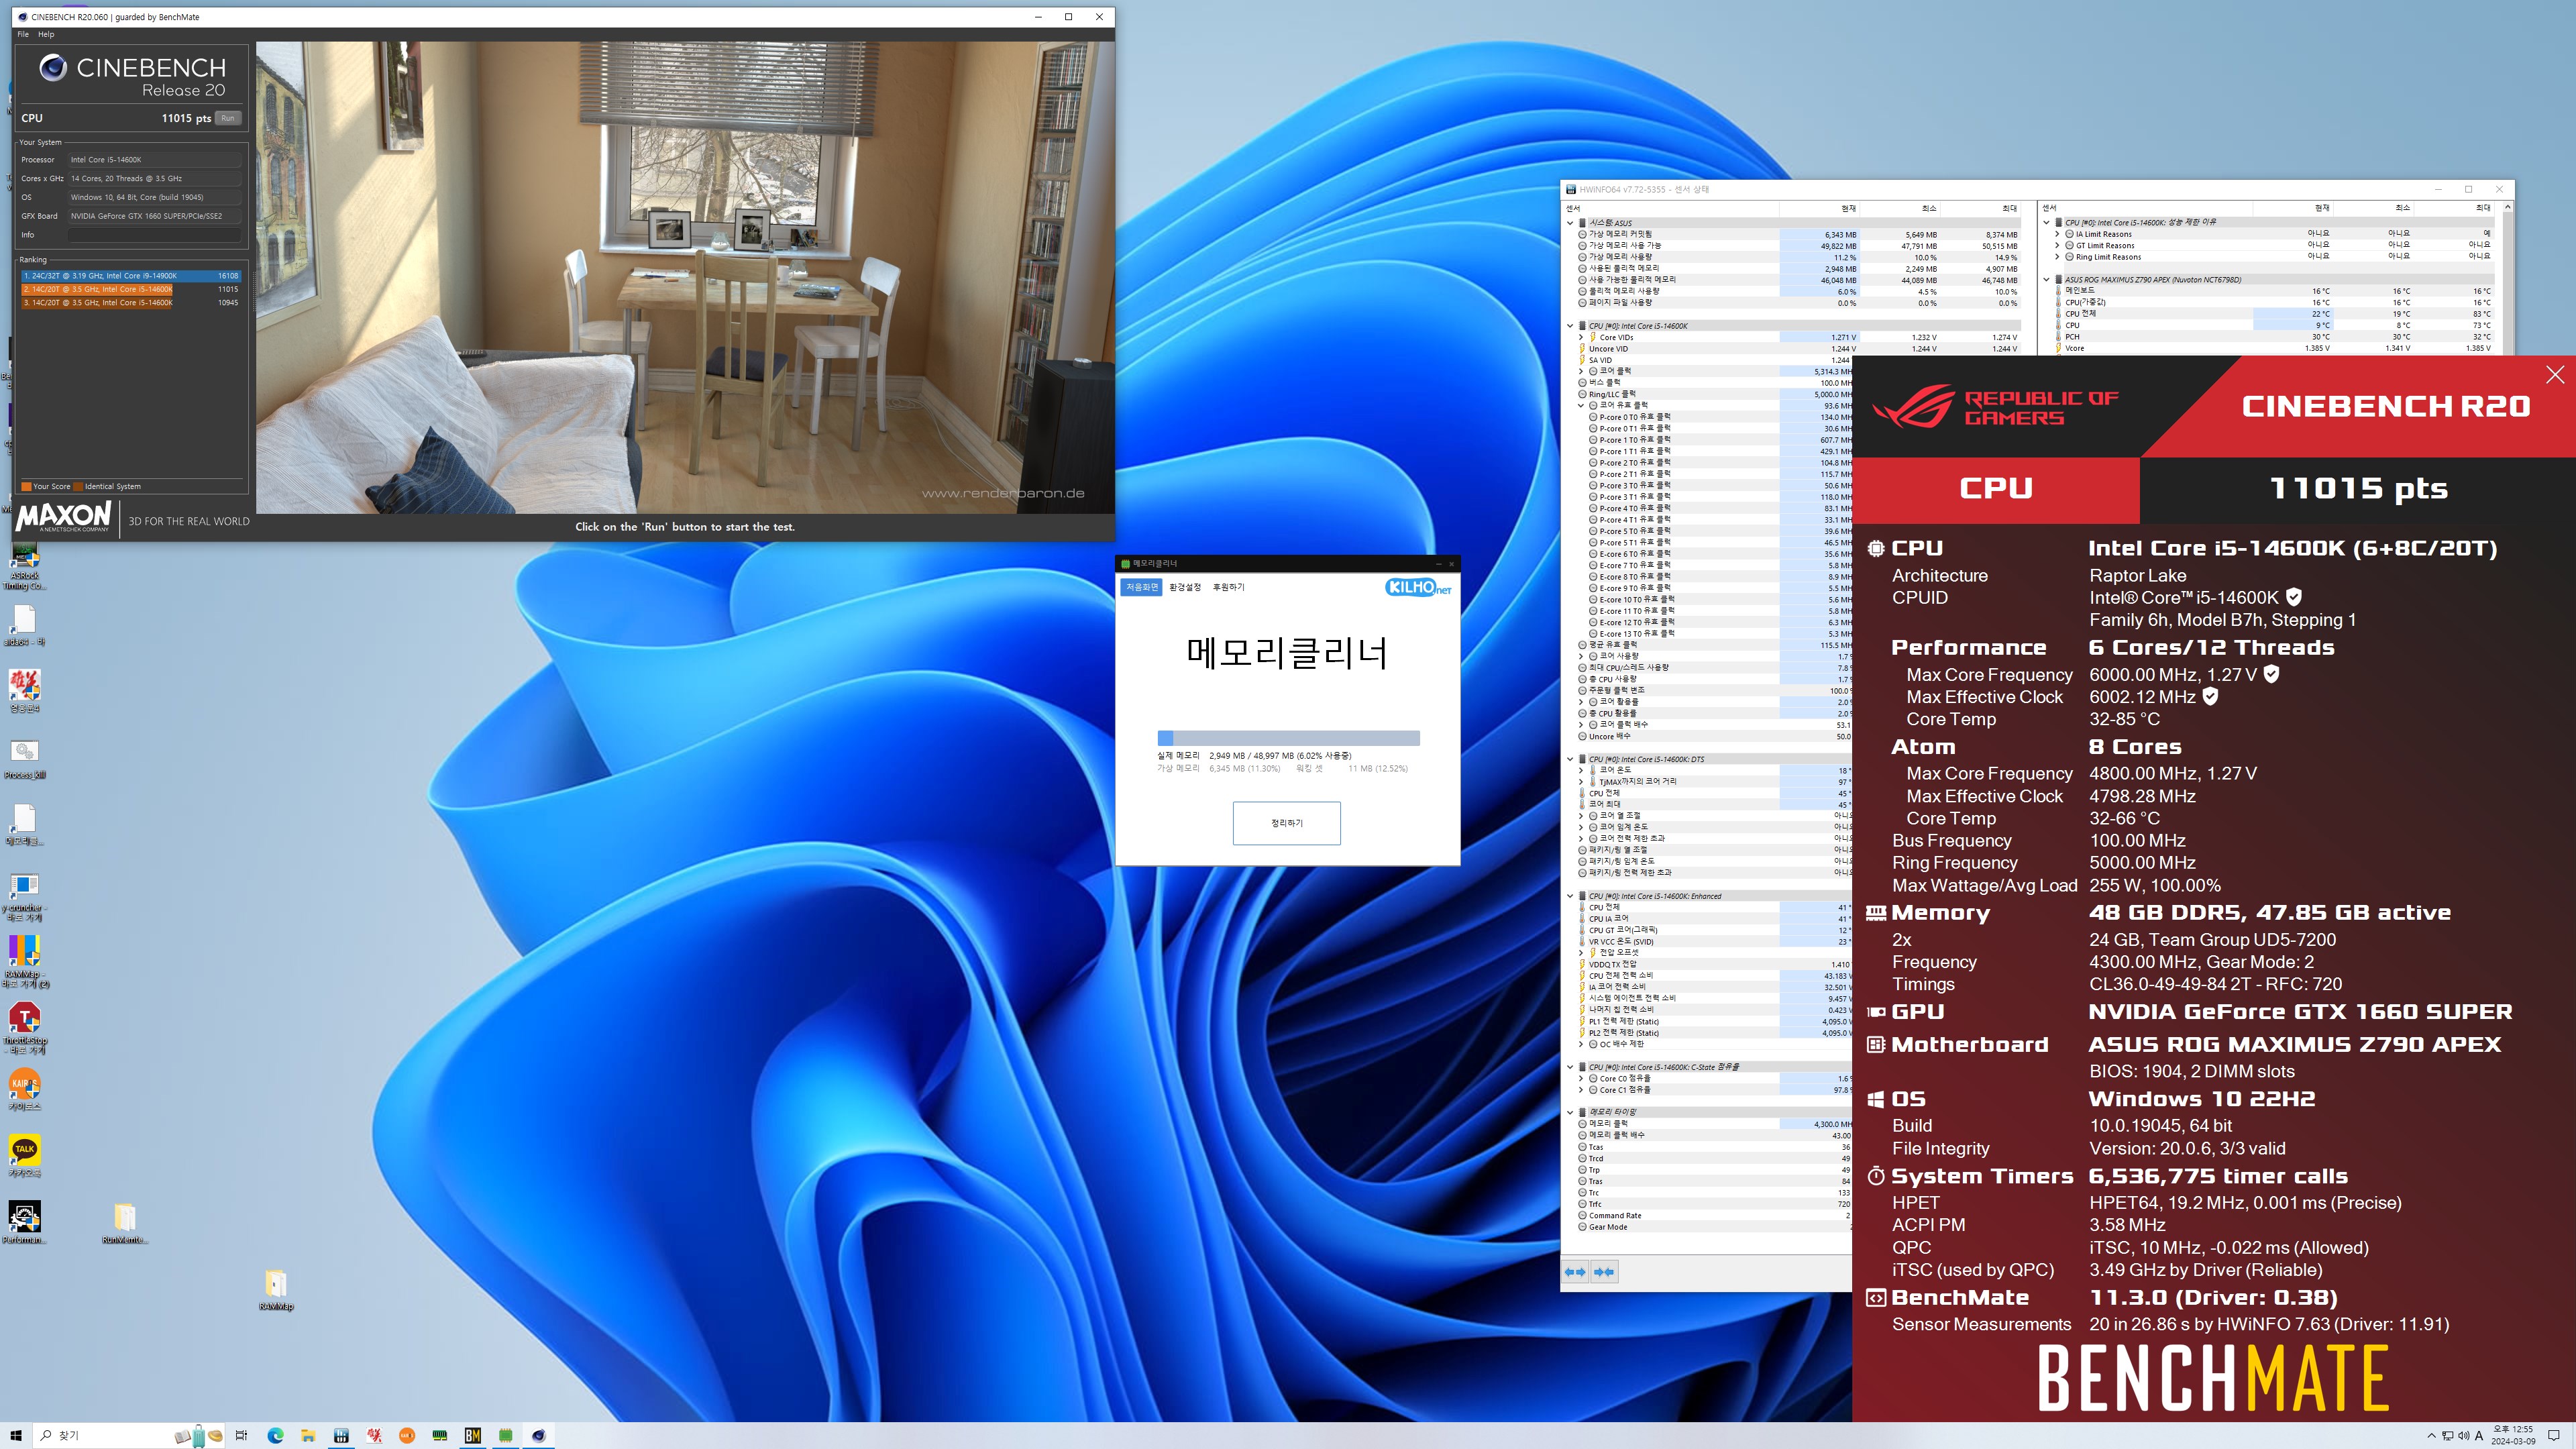Open the 카이로스 (KAIROS) desktop shortcut

24,1089
